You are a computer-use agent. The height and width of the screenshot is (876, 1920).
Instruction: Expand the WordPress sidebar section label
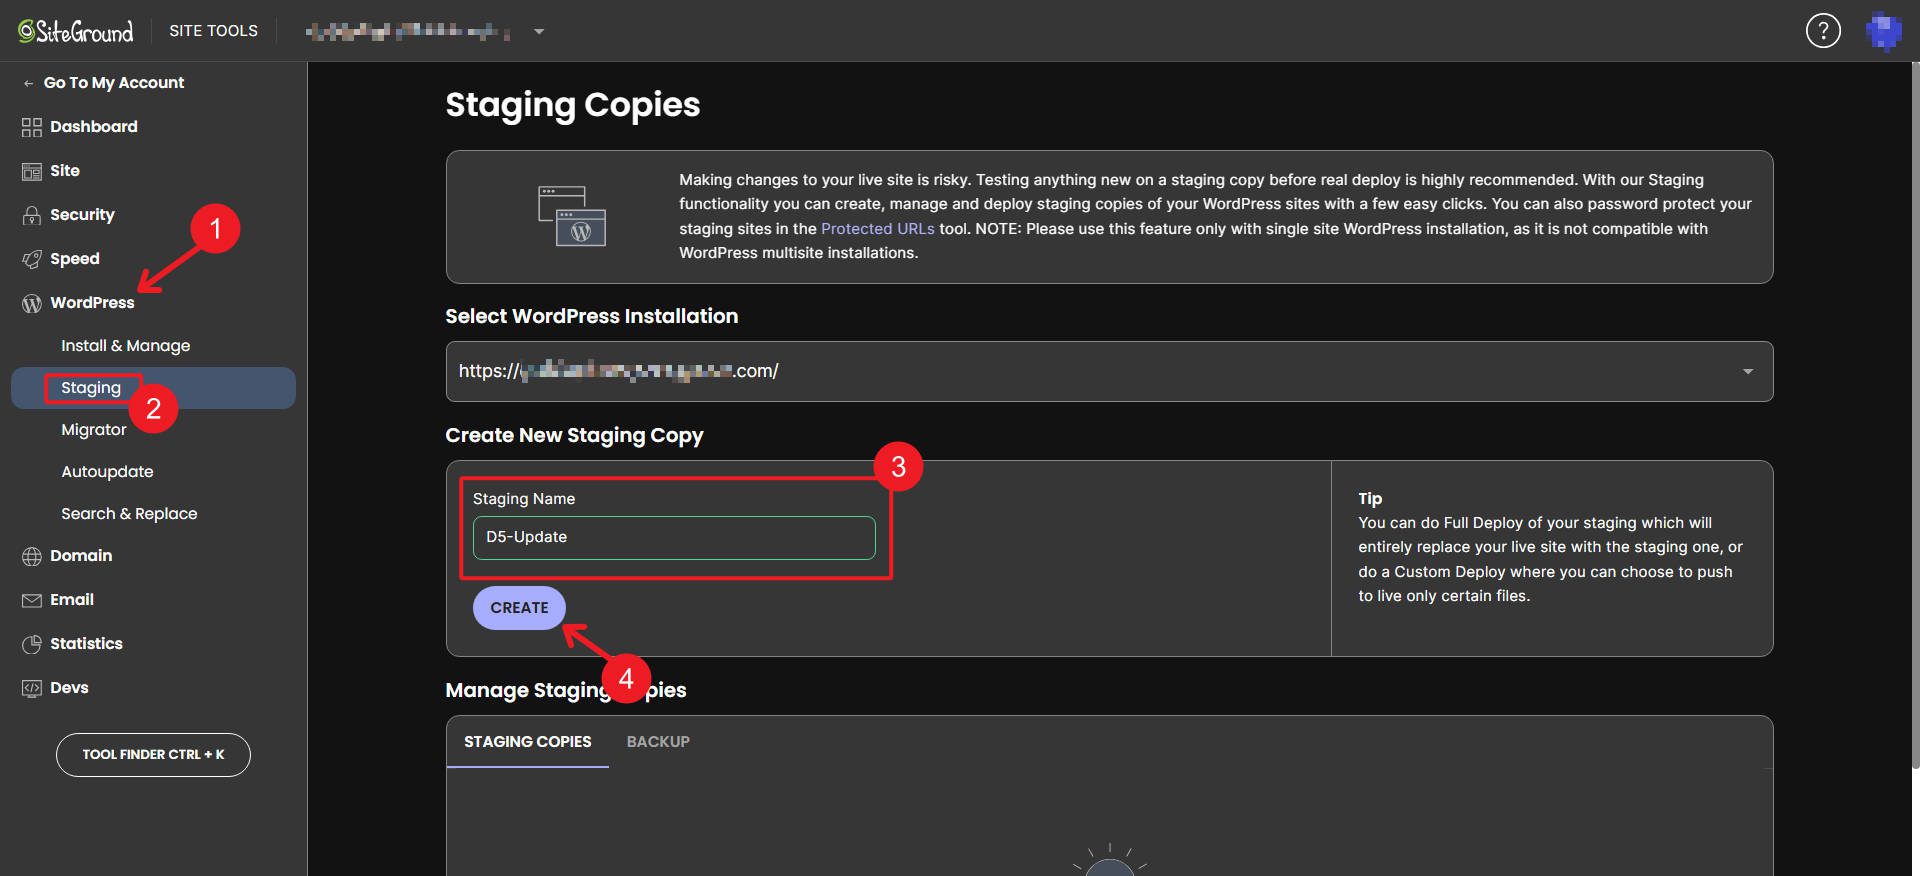click(92, 302)
